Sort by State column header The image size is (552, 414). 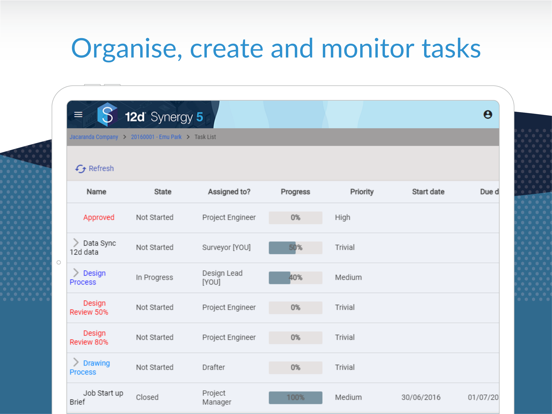[x=163, y=192]
